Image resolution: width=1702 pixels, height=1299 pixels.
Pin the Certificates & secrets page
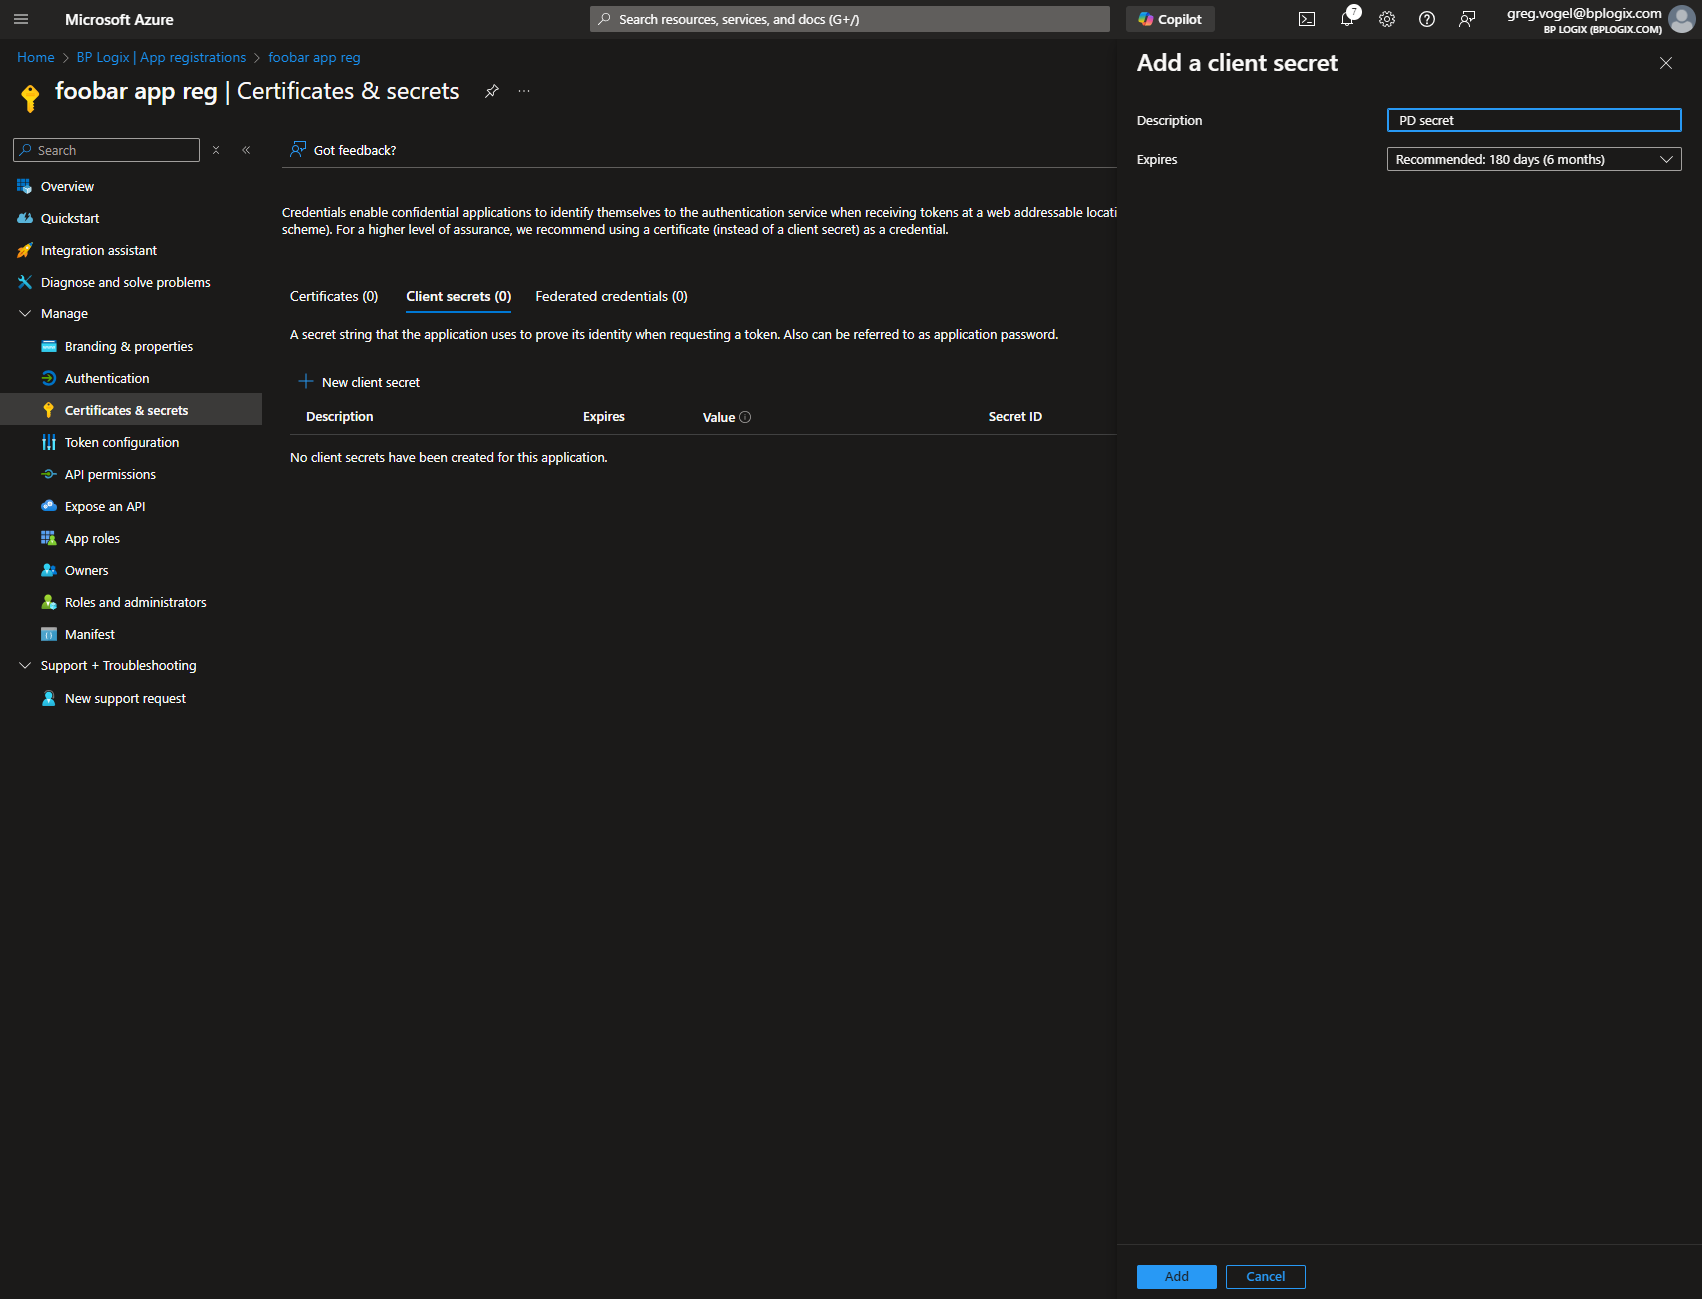(x=492, y=91)
